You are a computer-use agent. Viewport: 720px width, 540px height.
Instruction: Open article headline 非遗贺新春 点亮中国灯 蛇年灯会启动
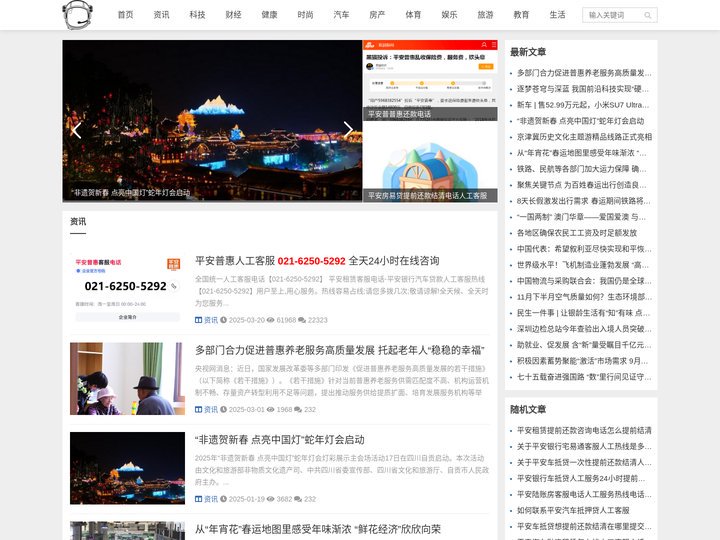[280, 440]
